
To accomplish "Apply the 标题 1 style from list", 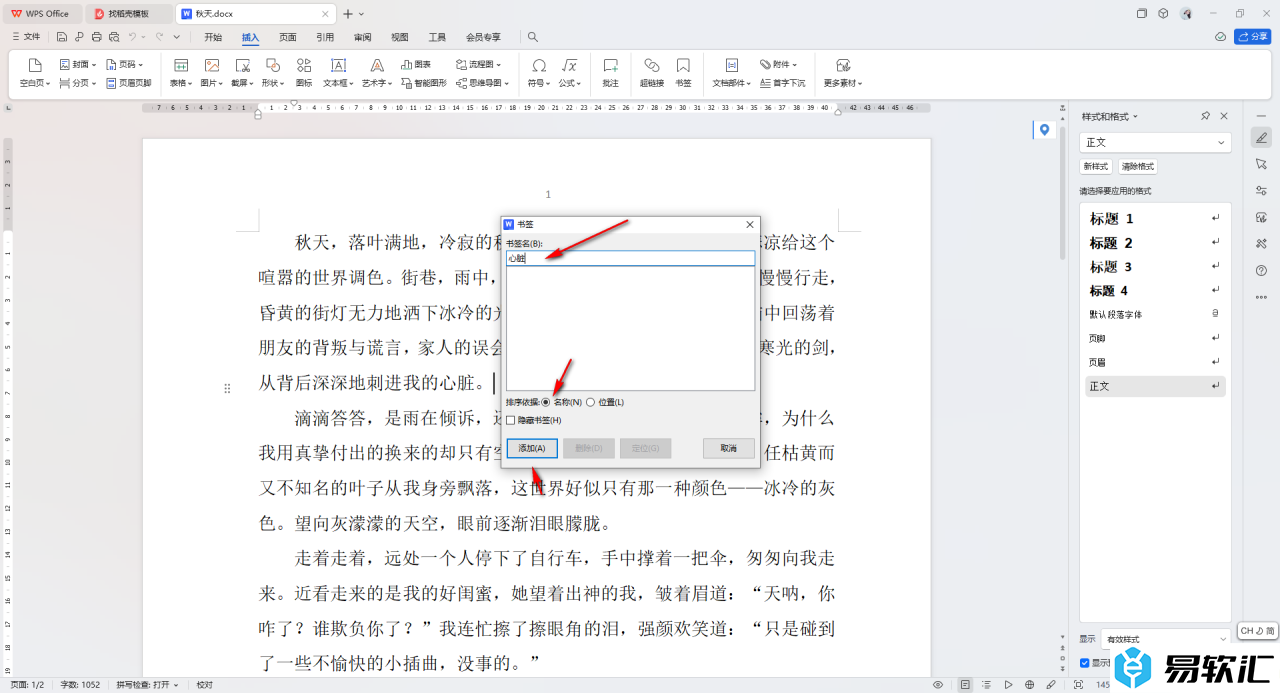I will tap(1155, 218).
